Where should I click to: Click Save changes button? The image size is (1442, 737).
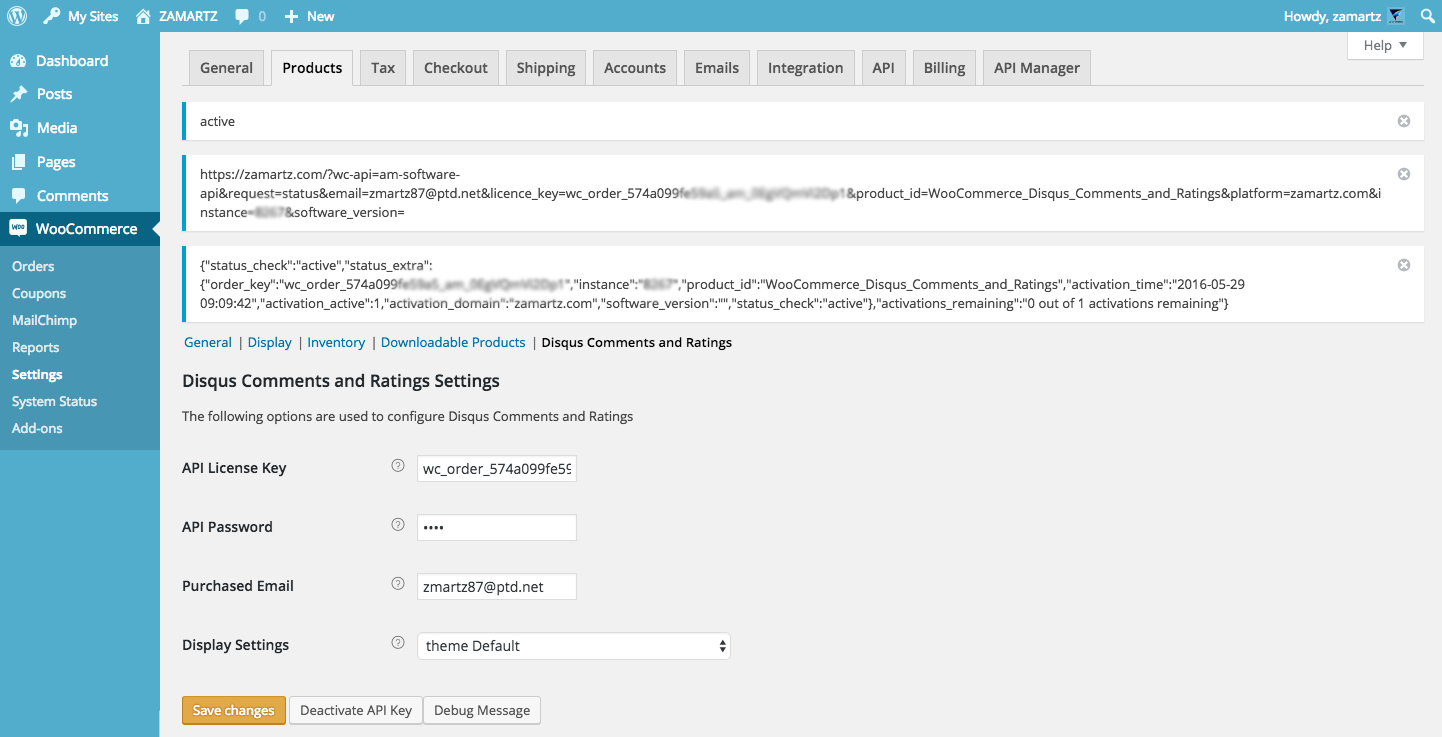tap(233, 710)
